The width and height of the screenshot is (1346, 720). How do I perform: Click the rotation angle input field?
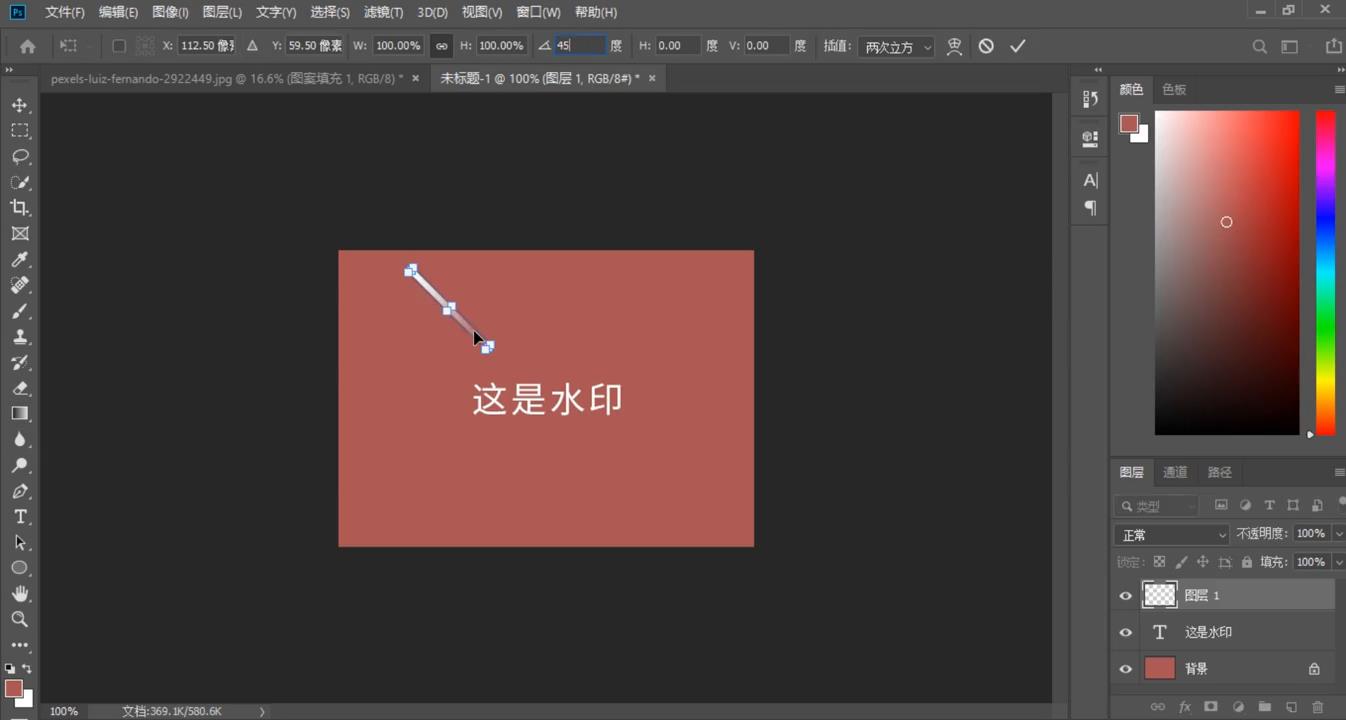click(x=580, y=46)
